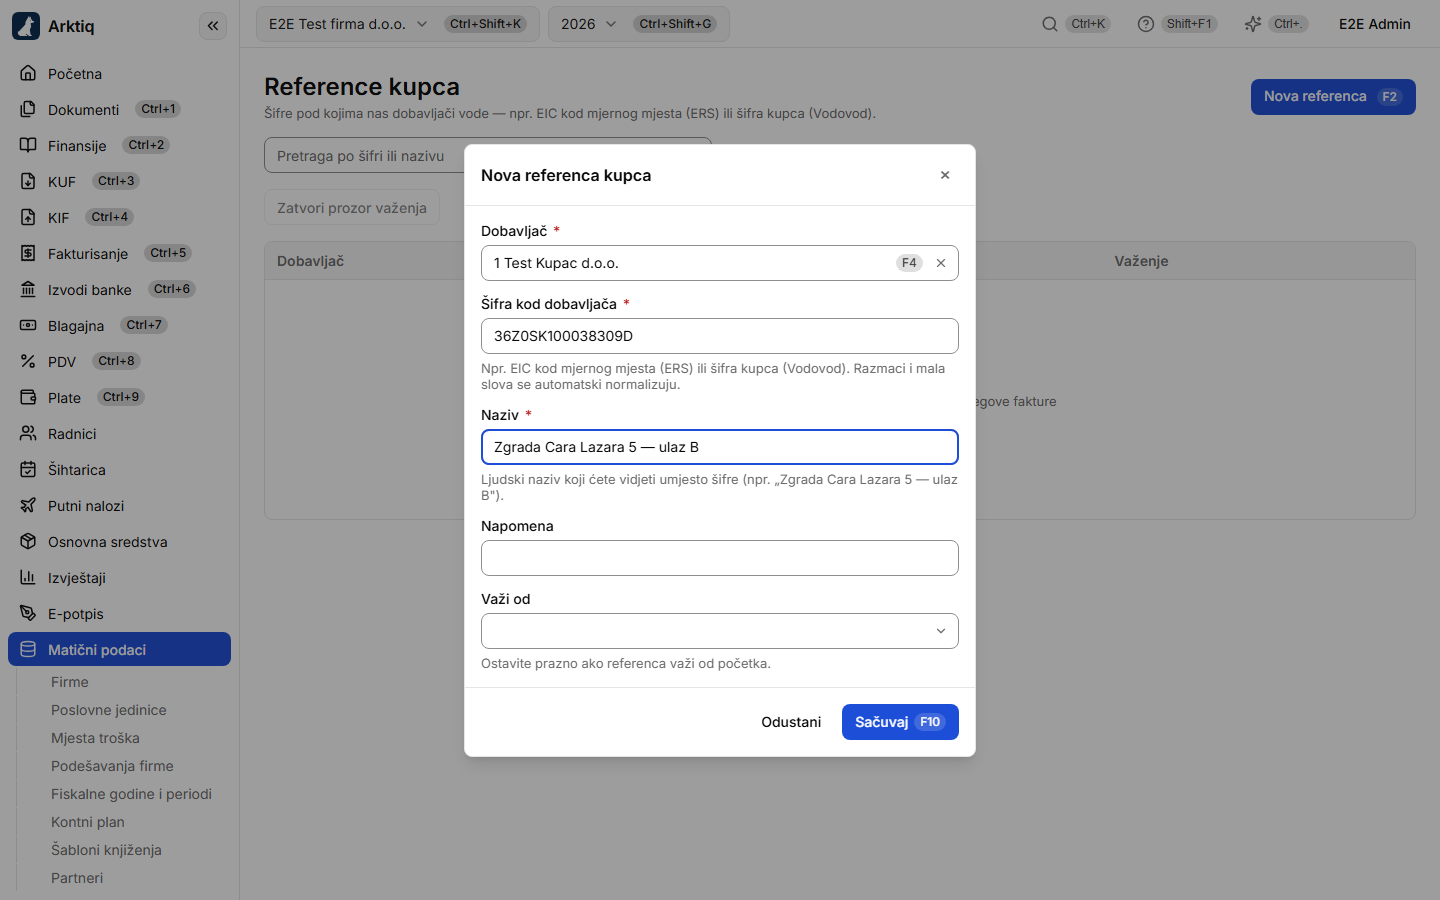Click the Izvještaji chart icon

(28, 578)
